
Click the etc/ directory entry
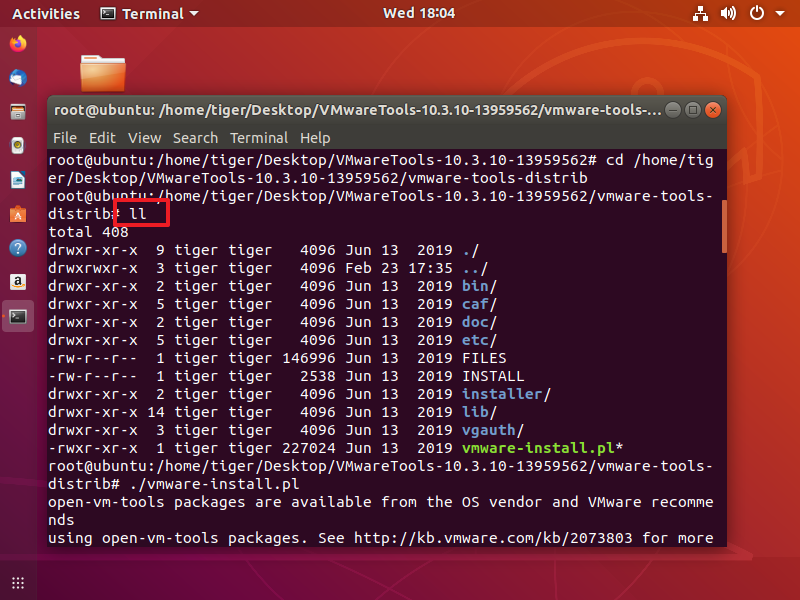(x=479, y=340)
